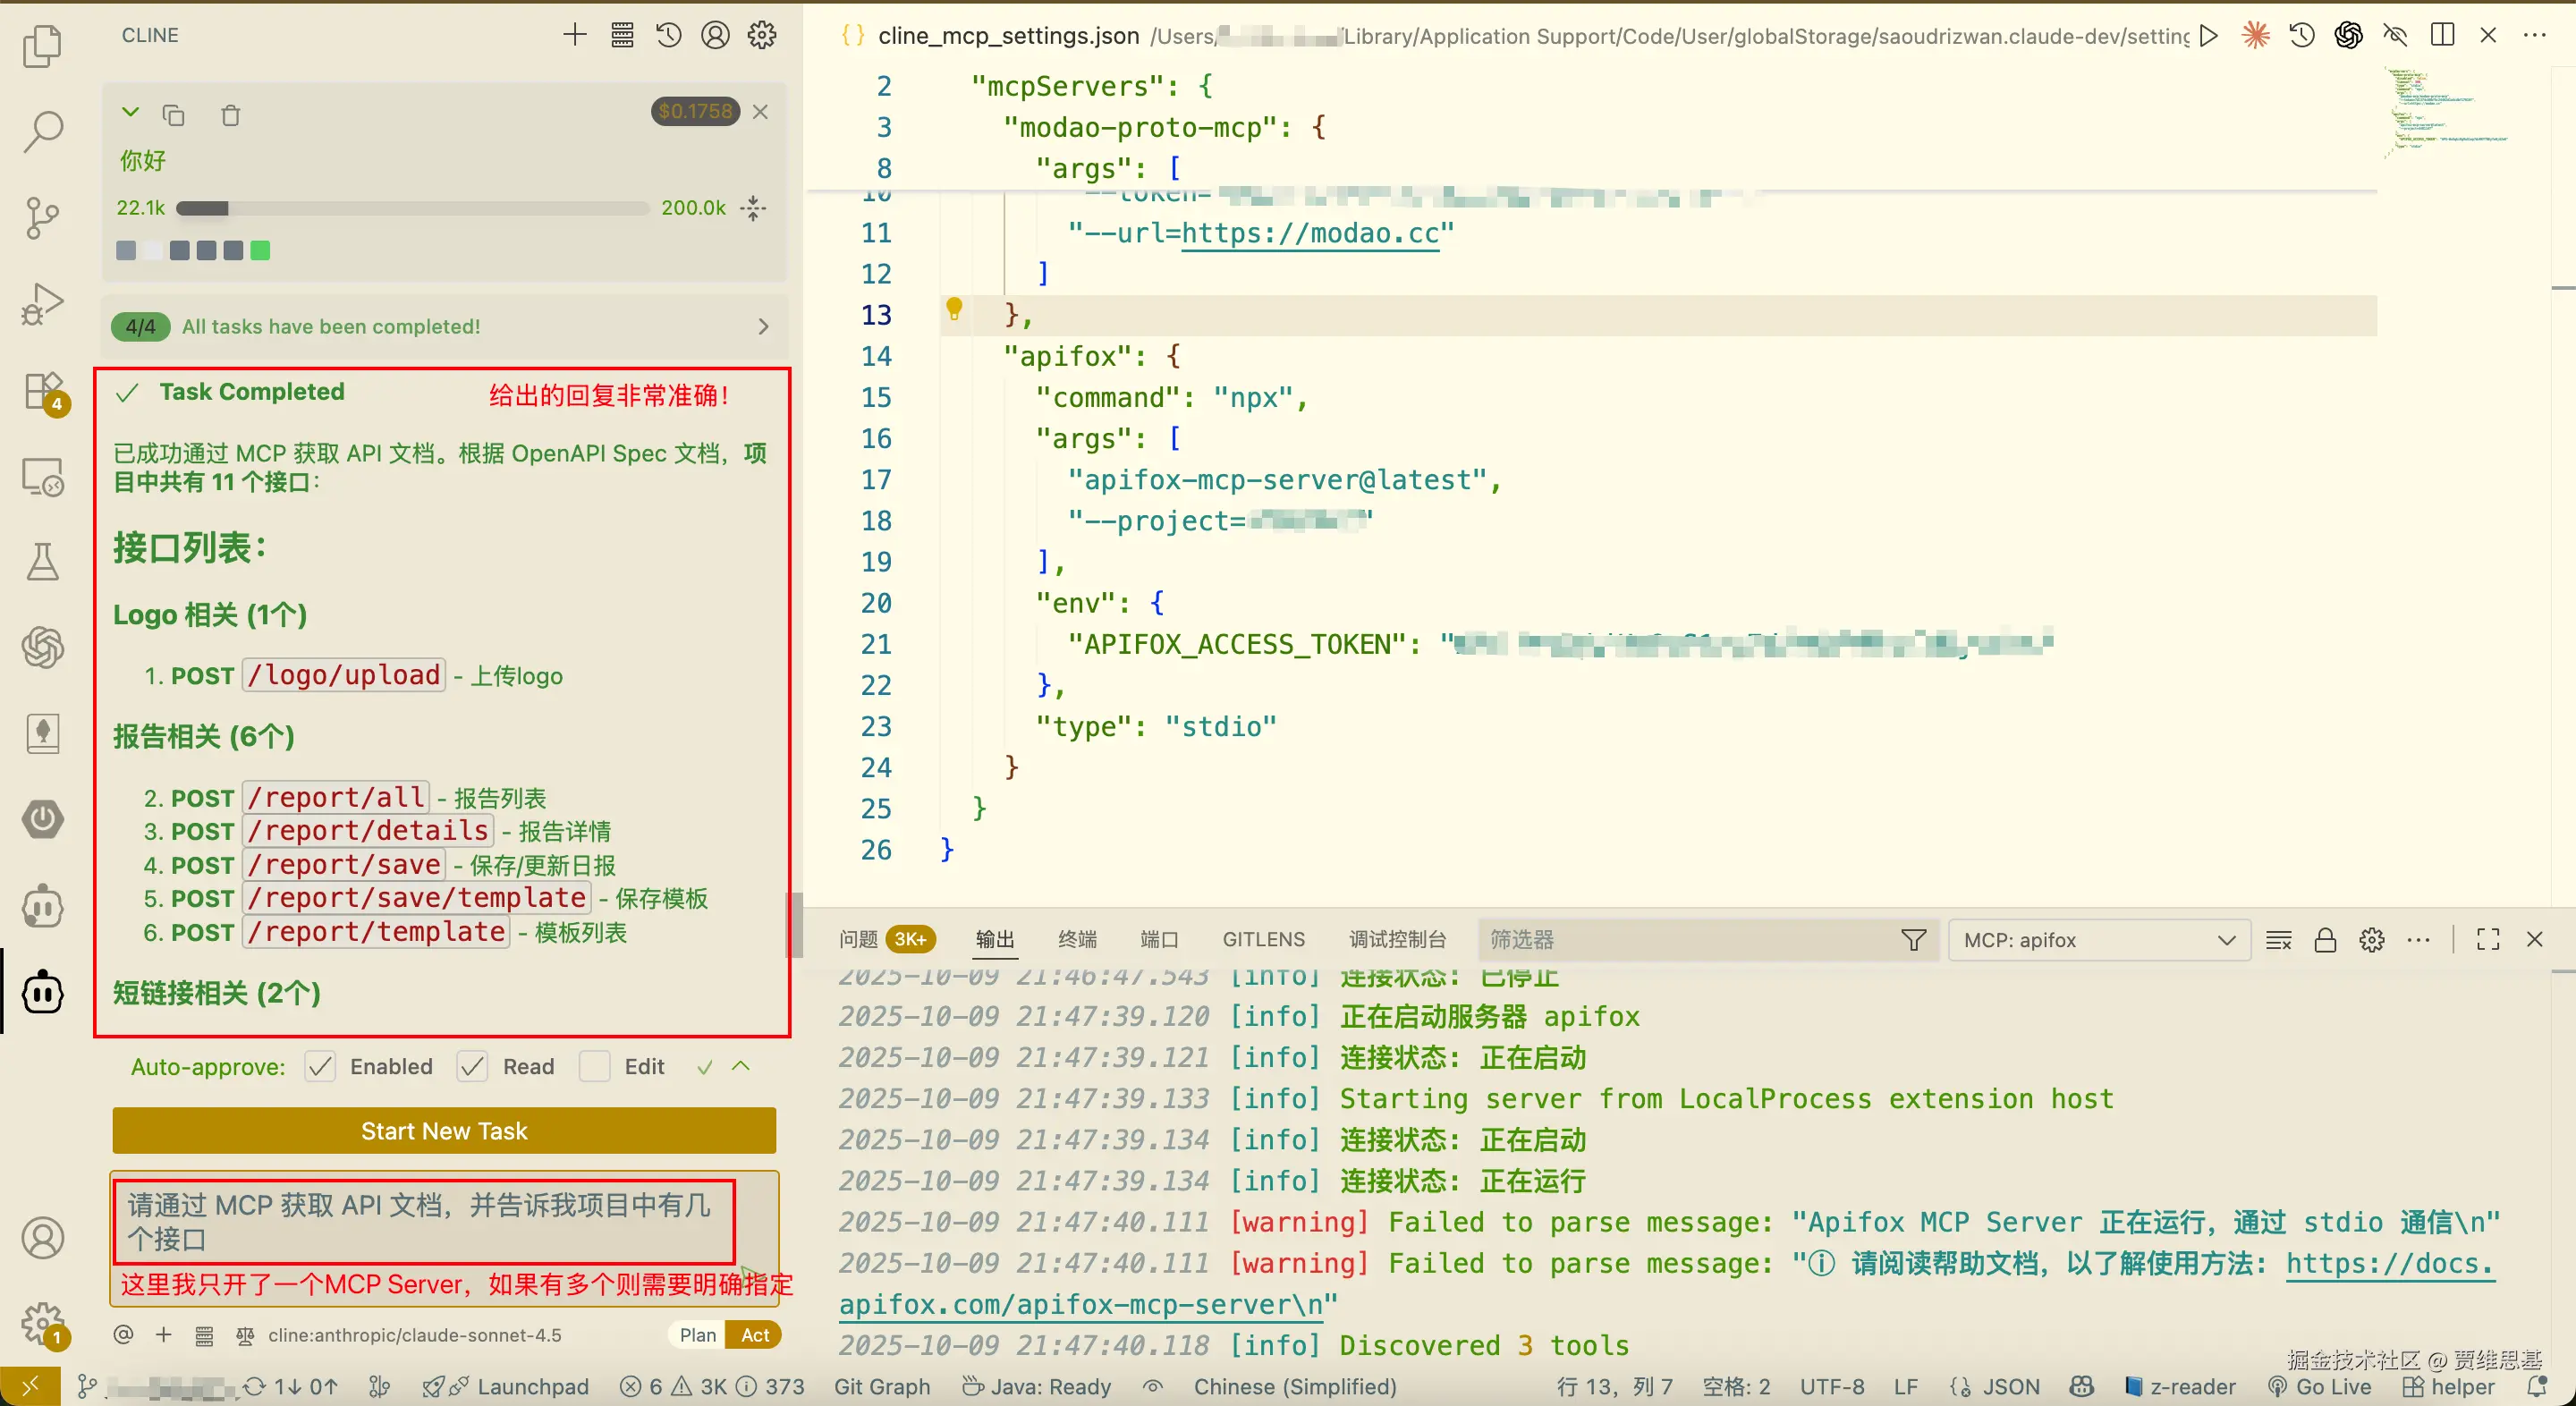The image size is (2576, 1406).
Task: Delete task with trash icon
Action: pos(230,116)
